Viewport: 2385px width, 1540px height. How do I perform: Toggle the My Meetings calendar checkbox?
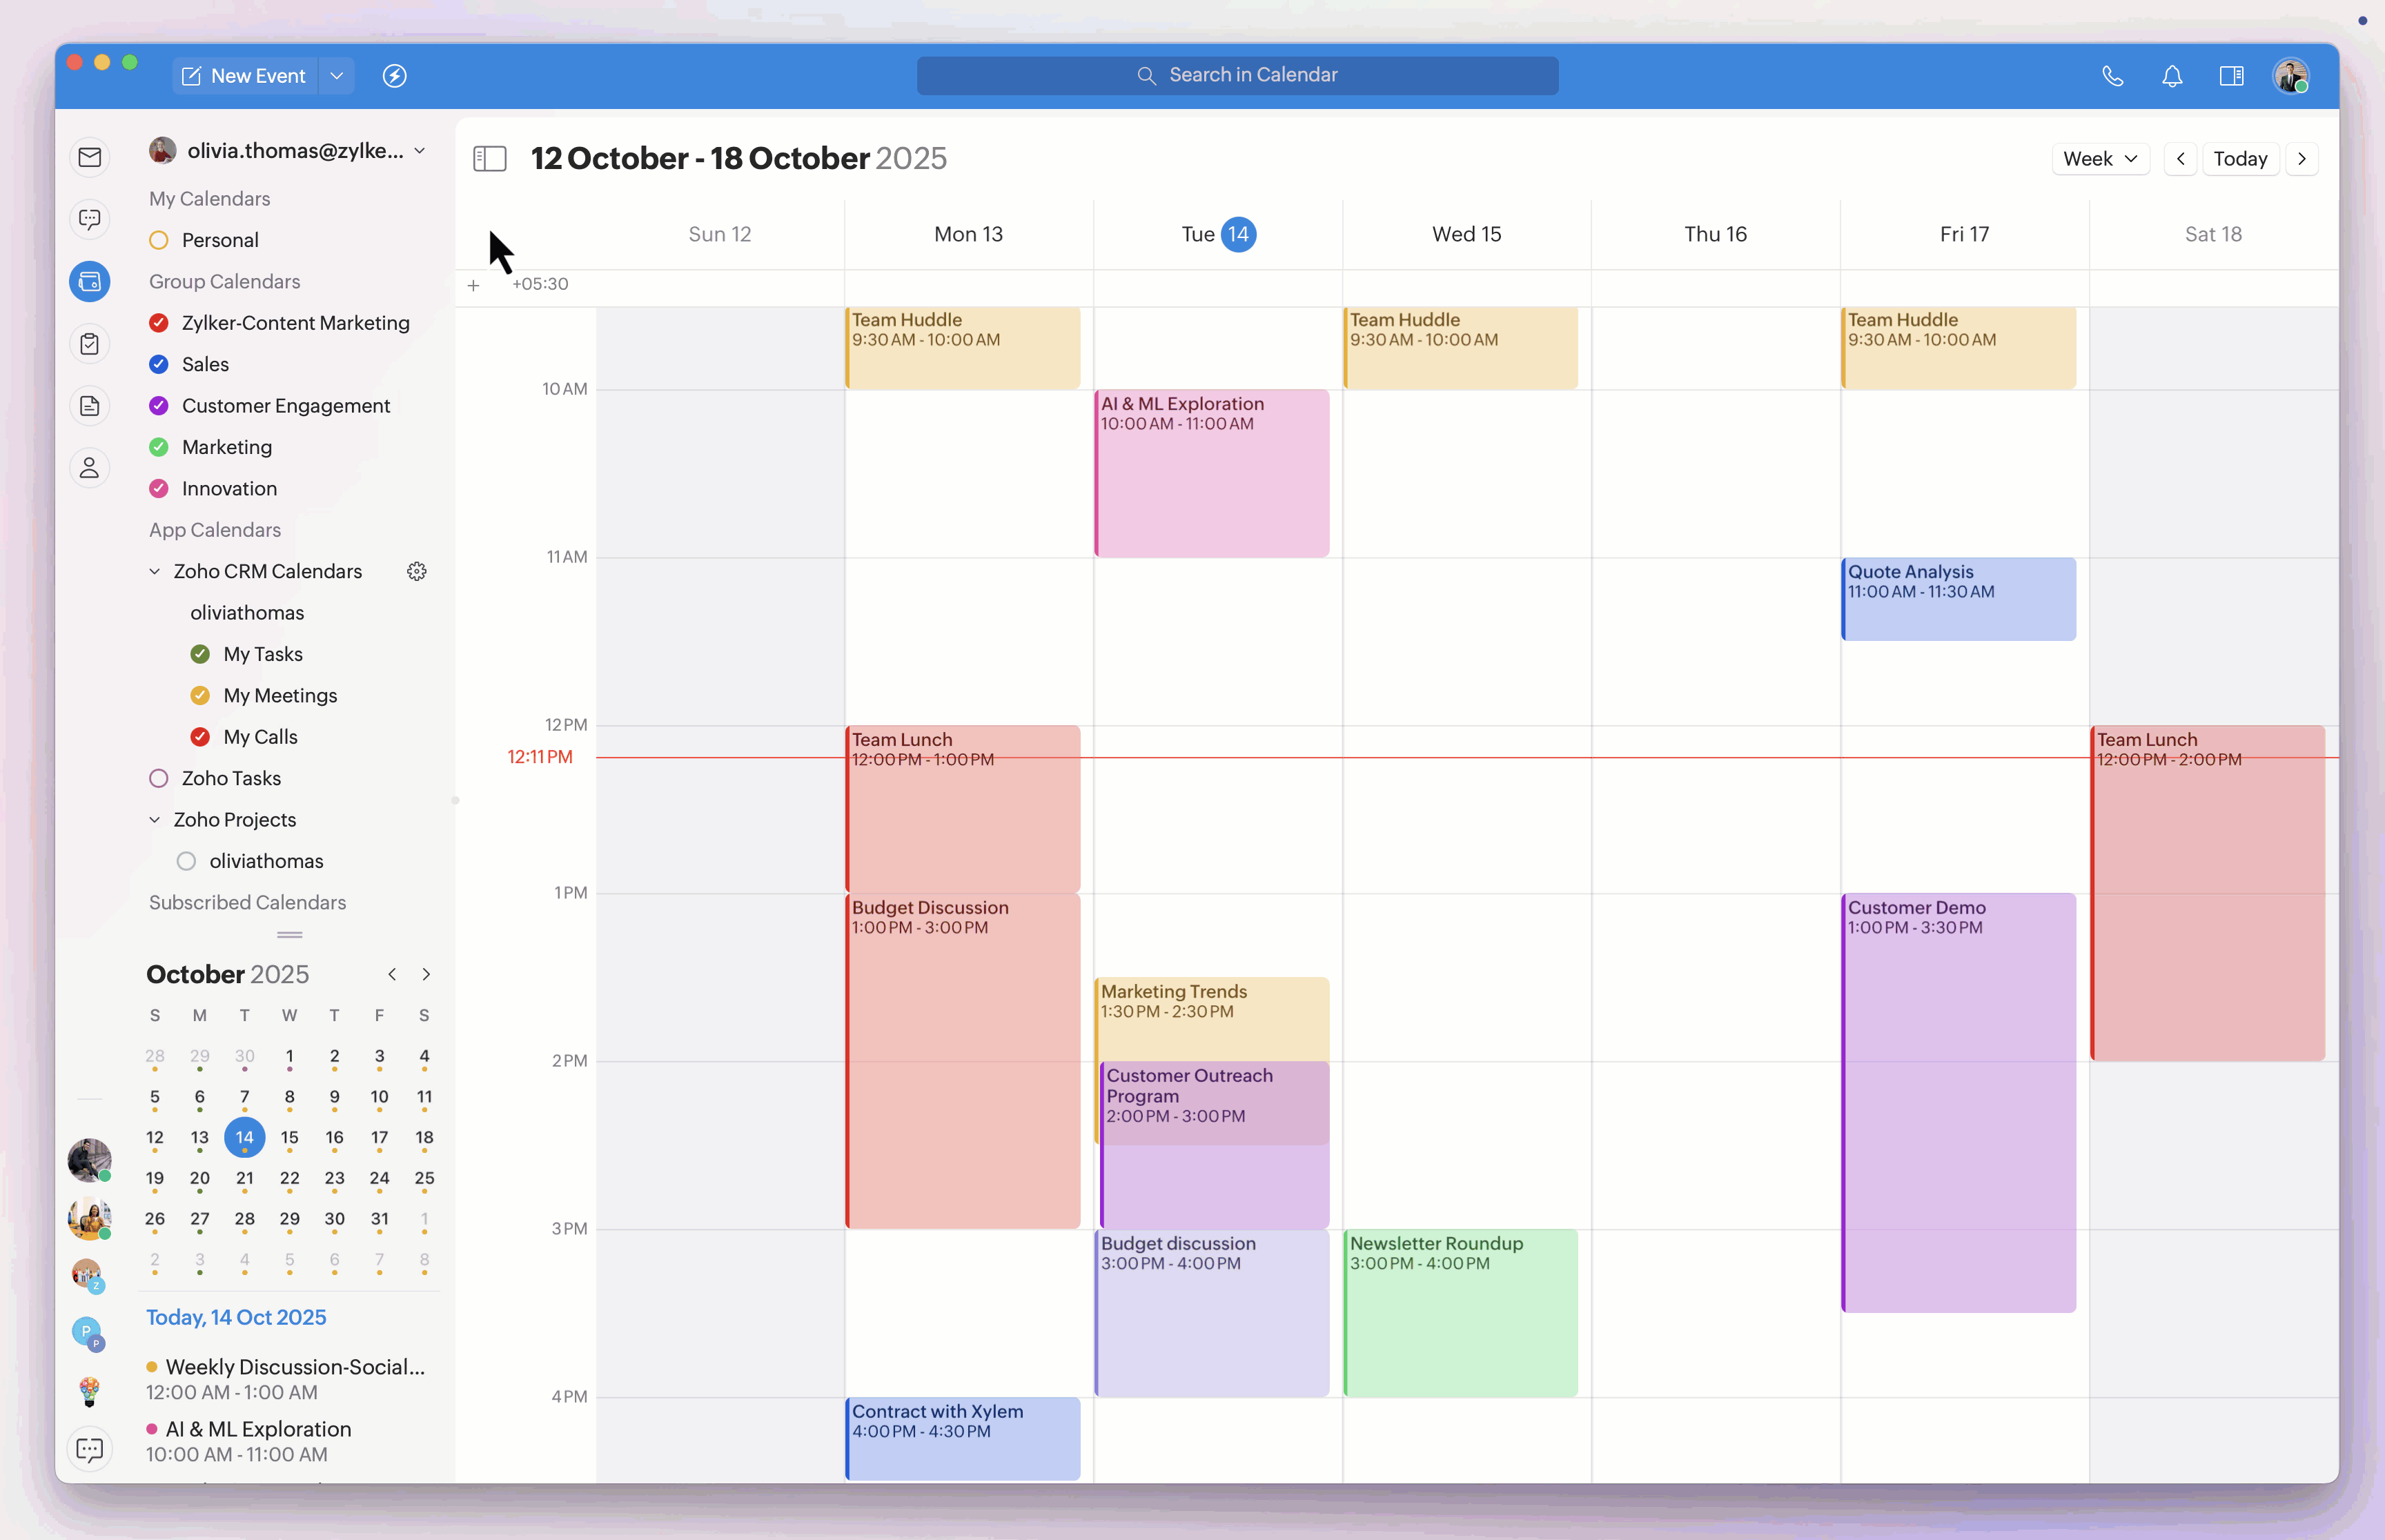pos(200,695)
